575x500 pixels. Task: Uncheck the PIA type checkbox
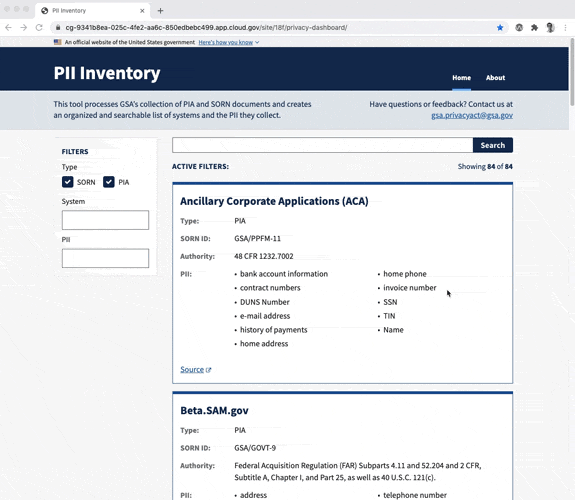[x=109, y=182]
